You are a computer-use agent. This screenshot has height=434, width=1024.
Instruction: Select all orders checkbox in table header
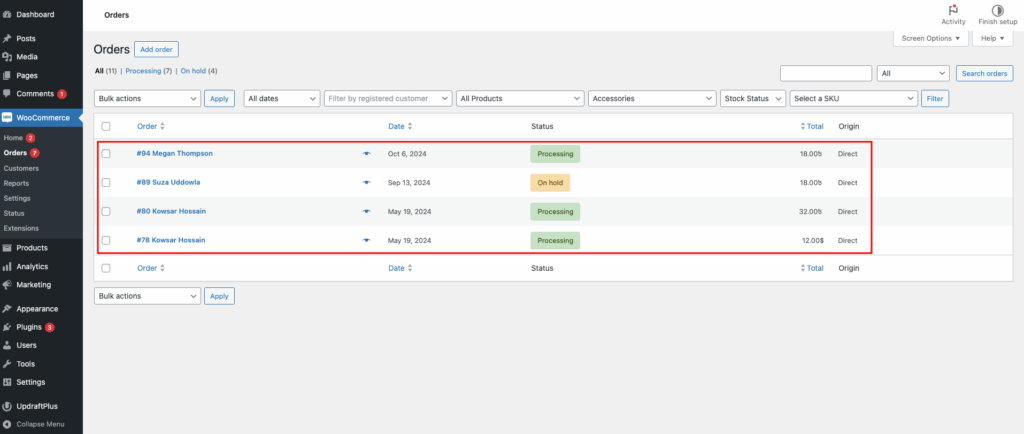pos(106,127)
